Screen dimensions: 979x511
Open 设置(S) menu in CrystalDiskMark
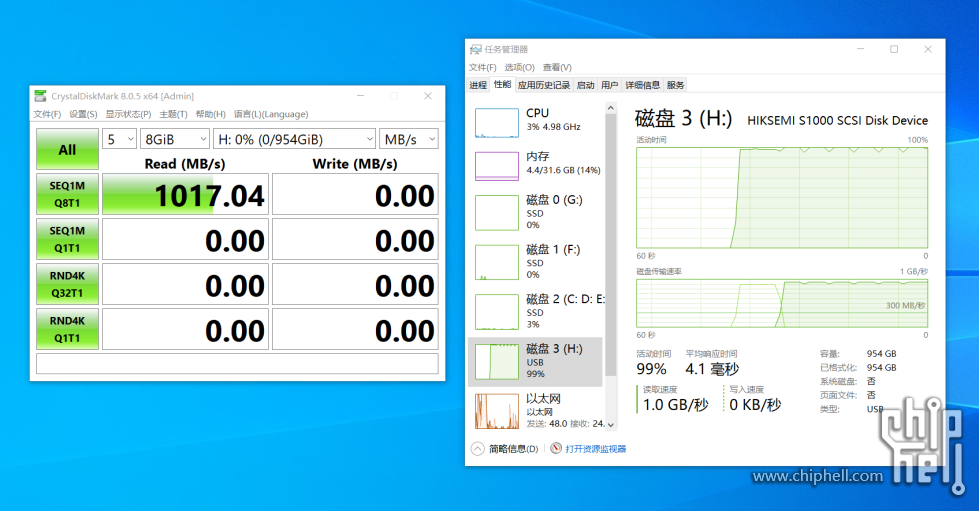[83, 114]
